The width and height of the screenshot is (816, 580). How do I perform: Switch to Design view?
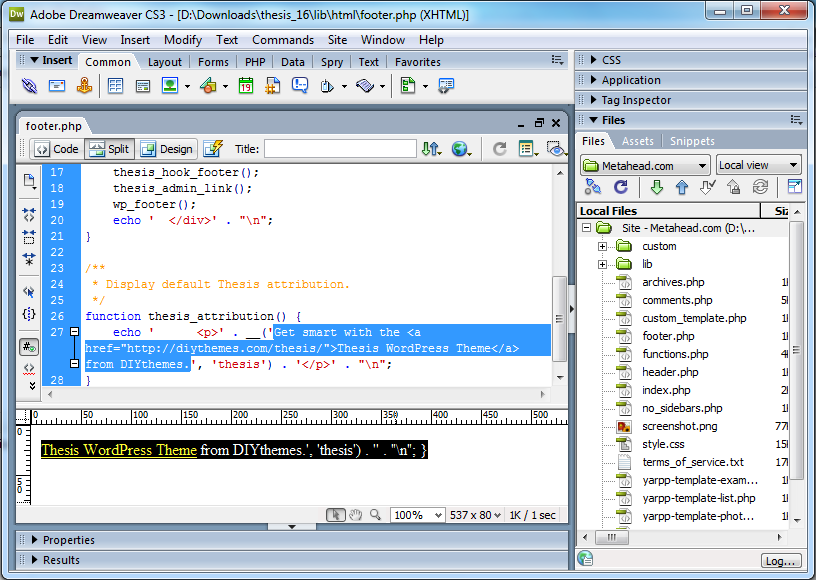point(167,149)
